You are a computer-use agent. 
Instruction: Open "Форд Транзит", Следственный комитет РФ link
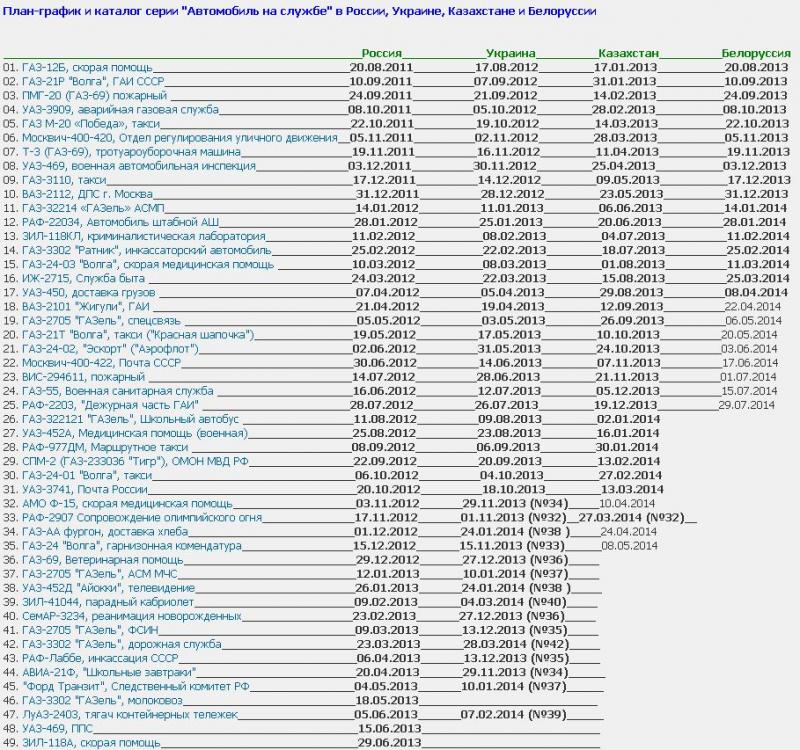tap(136, 686)
